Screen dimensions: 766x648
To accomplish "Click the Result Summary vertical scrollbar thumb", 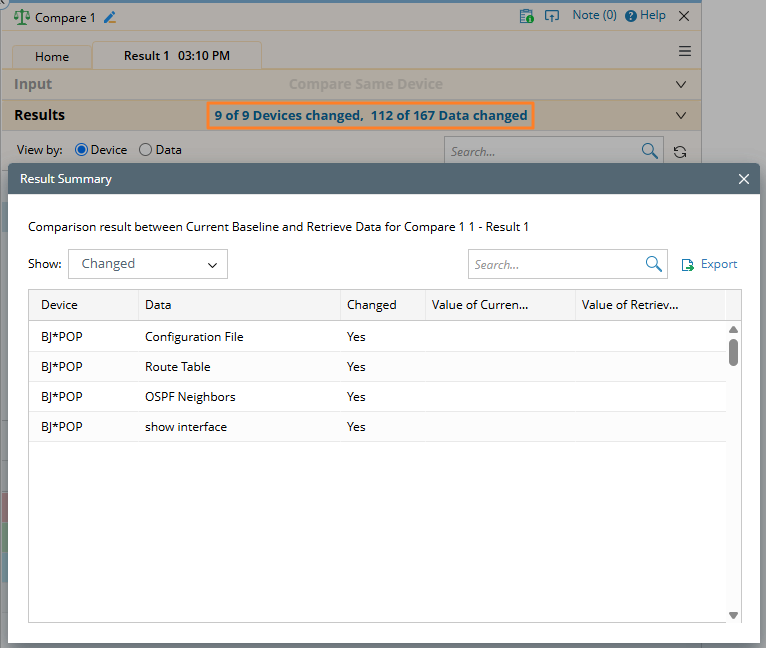I will [733, 352].
